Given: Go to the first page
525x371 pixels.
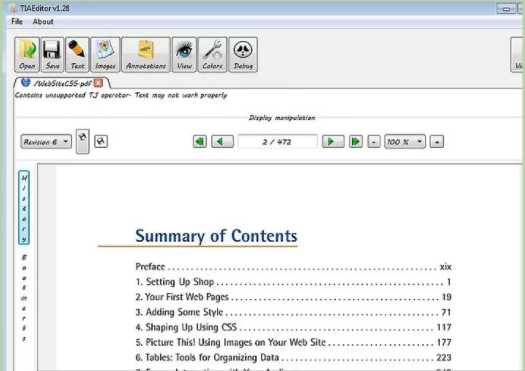Looking at the screenshot, I should (x=200, y=142).
